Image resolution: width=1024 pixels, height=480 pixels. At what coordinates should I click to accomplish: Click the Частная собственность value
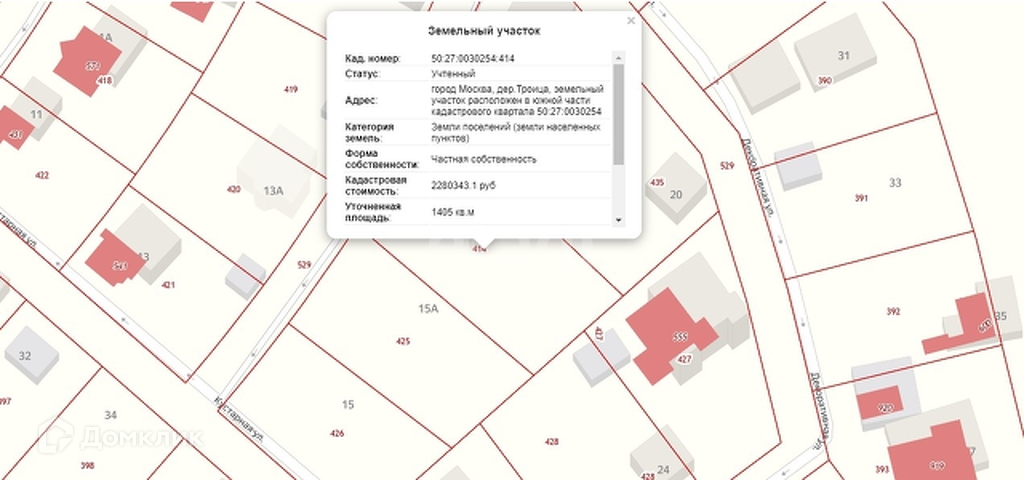click(484, 159)
